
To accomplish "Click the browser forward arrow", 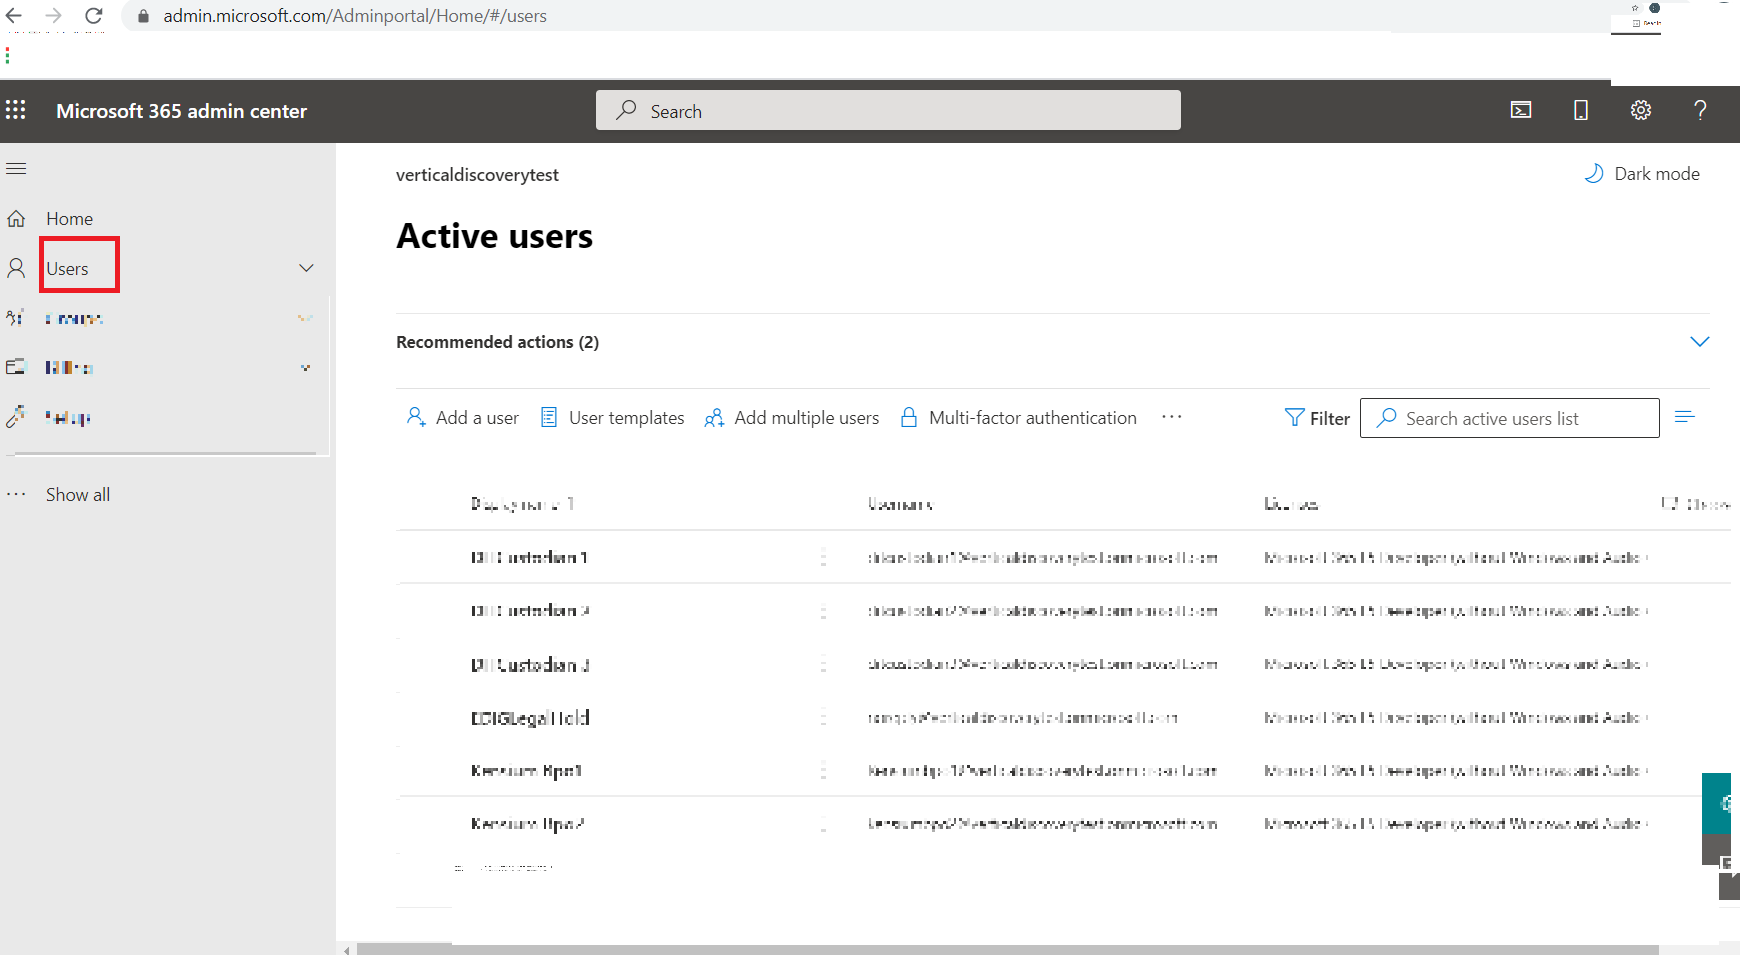I will [x=54, y=16].
